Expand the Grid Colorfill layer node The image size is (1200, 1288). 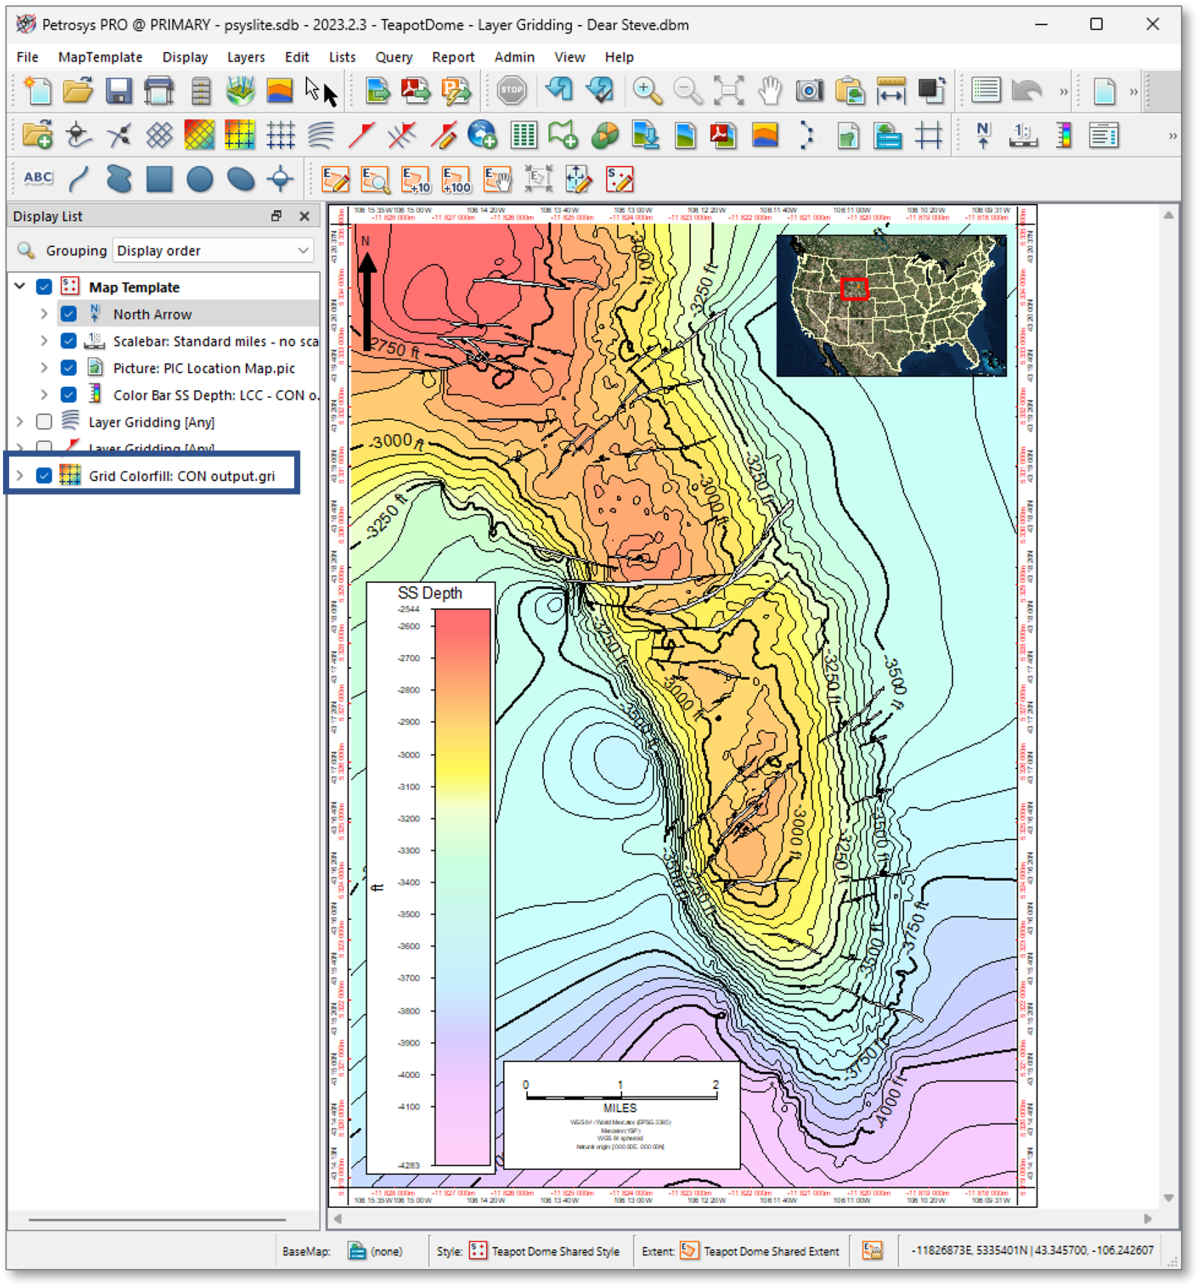pyautogui.click(x=21, y=475)
